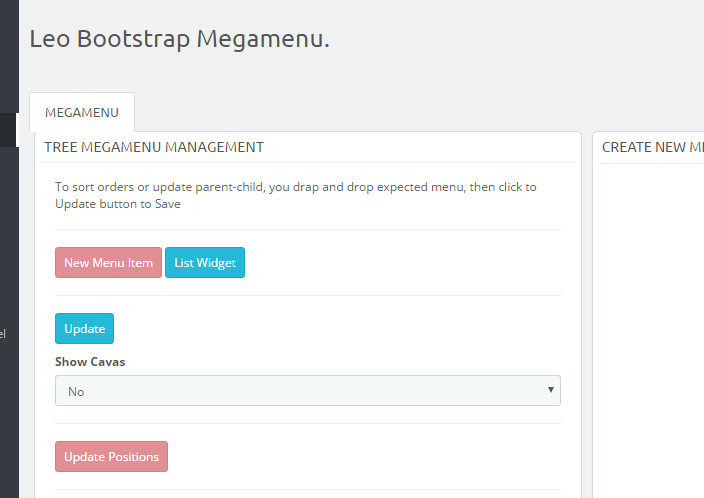The height and width of the screenshot is (498, 704).
Task: Click the Tree Megamenu Management panel heading
Action: click(154, 147)
